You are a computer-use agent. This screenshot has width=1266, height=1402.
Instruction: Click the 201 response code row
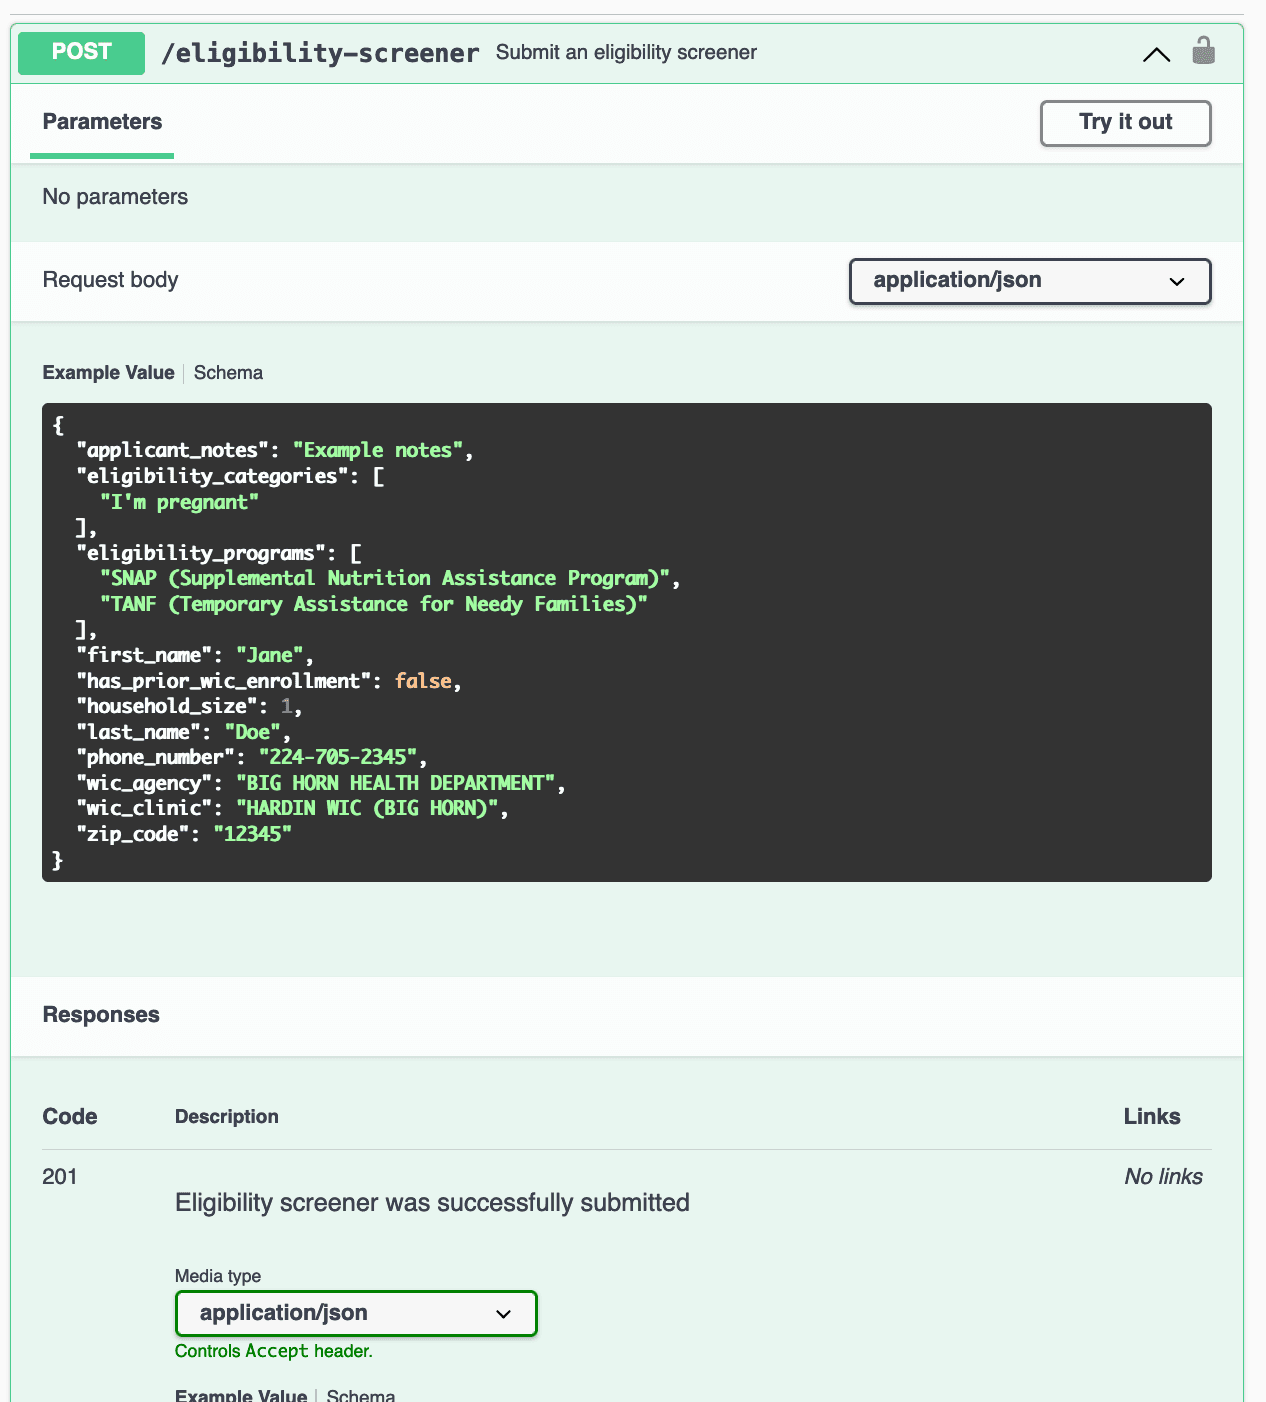pos(60,1177)
